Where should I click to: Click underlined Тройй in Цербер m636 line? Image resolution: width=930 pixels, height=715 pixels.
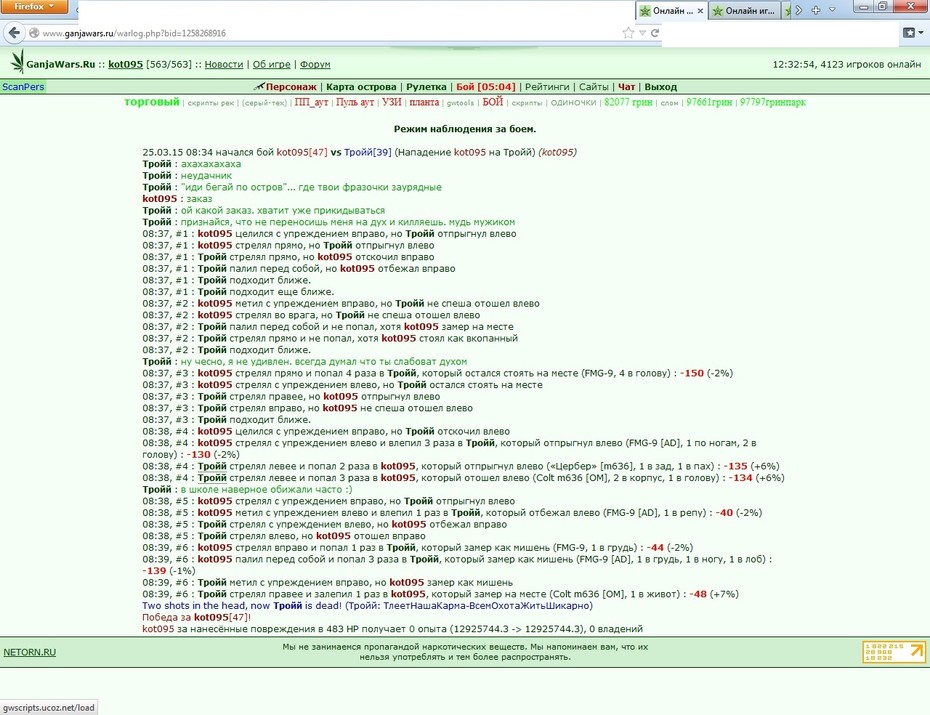coord(212,467)
